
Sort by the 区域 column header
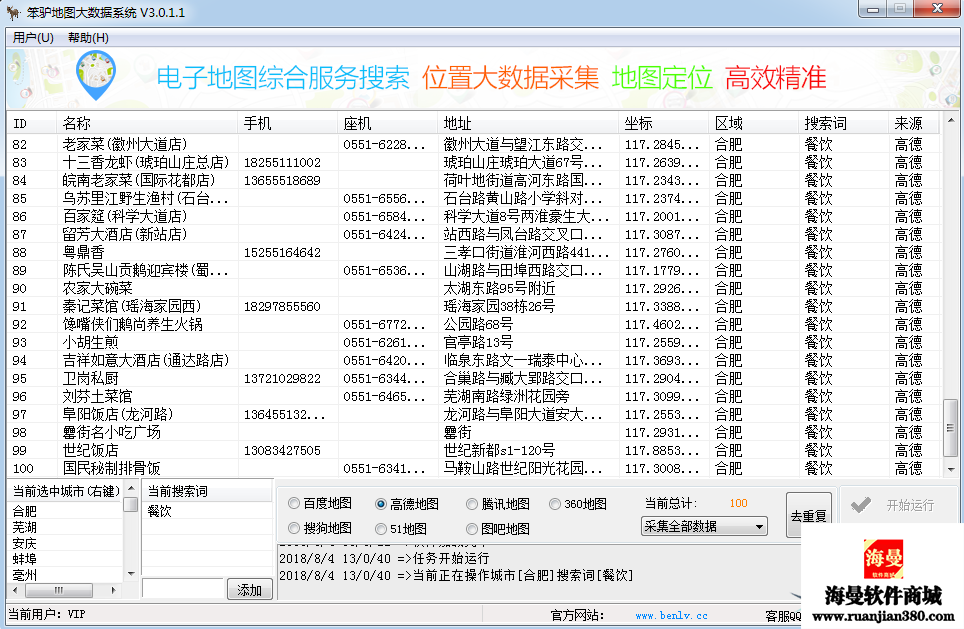[753, 124]
